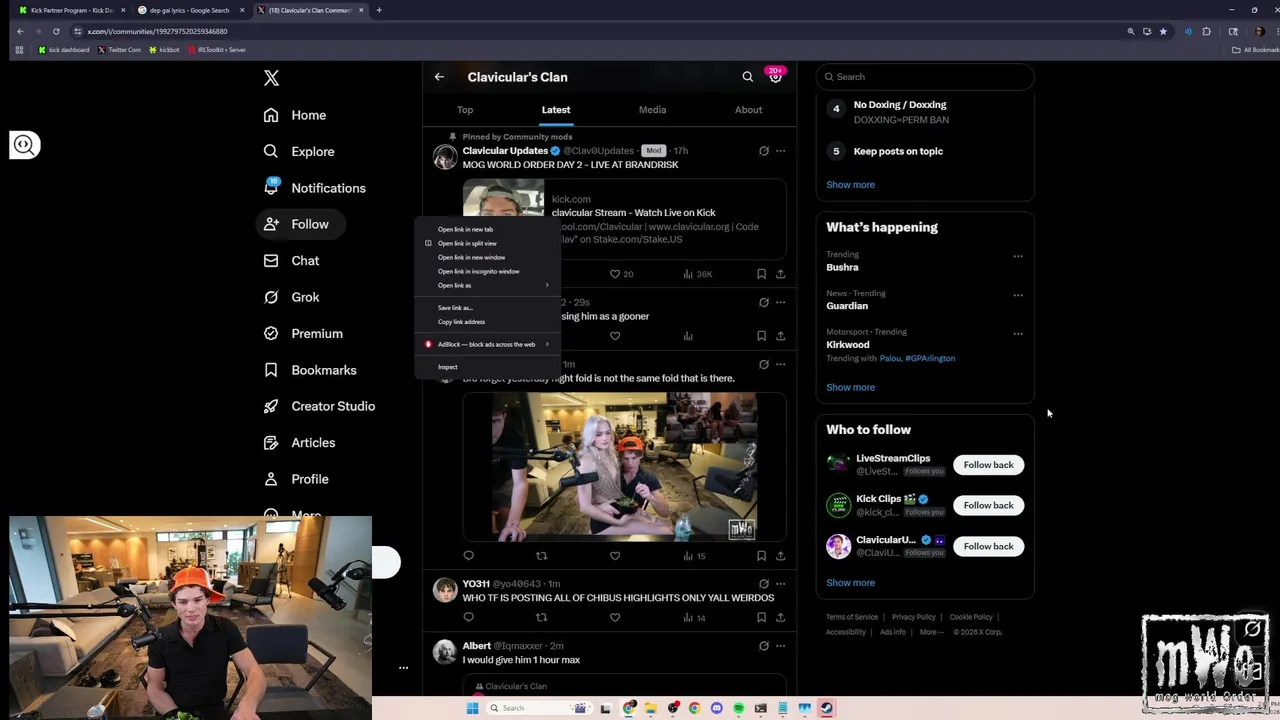Screen dimensions: 1280x720
Task: Open Notifications in the sidebar
Action: [315, 188]
